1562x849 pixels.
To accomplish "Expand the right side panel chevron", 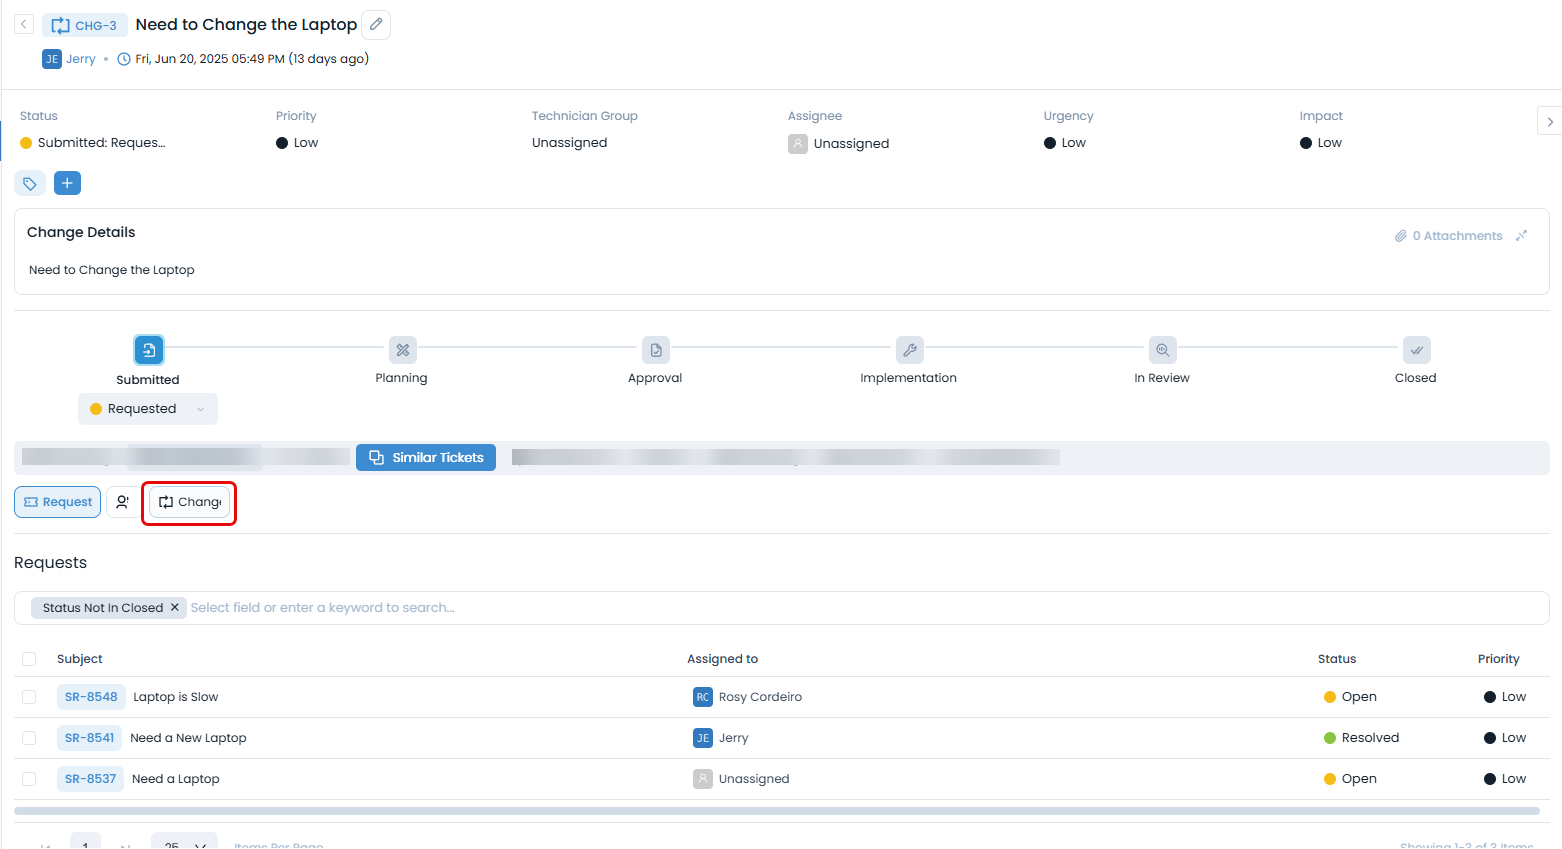I will [1549, 121].
